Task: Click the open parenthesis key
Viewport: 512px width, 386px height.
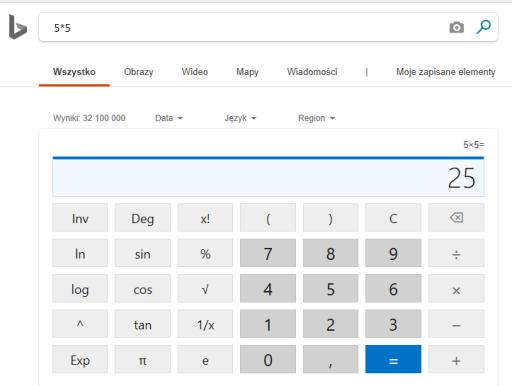Action: pyautogui.click(x=268, y=218)
